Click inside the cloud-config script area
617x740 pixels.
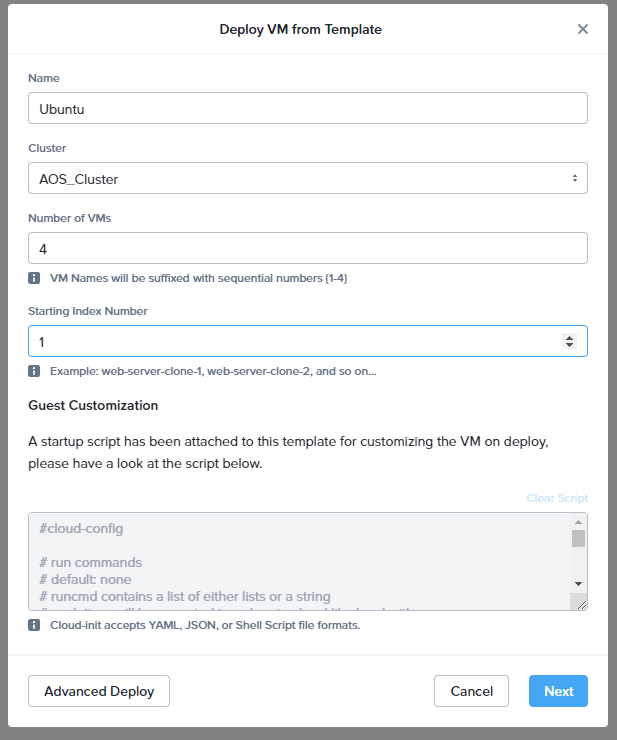tap(300, 562)
